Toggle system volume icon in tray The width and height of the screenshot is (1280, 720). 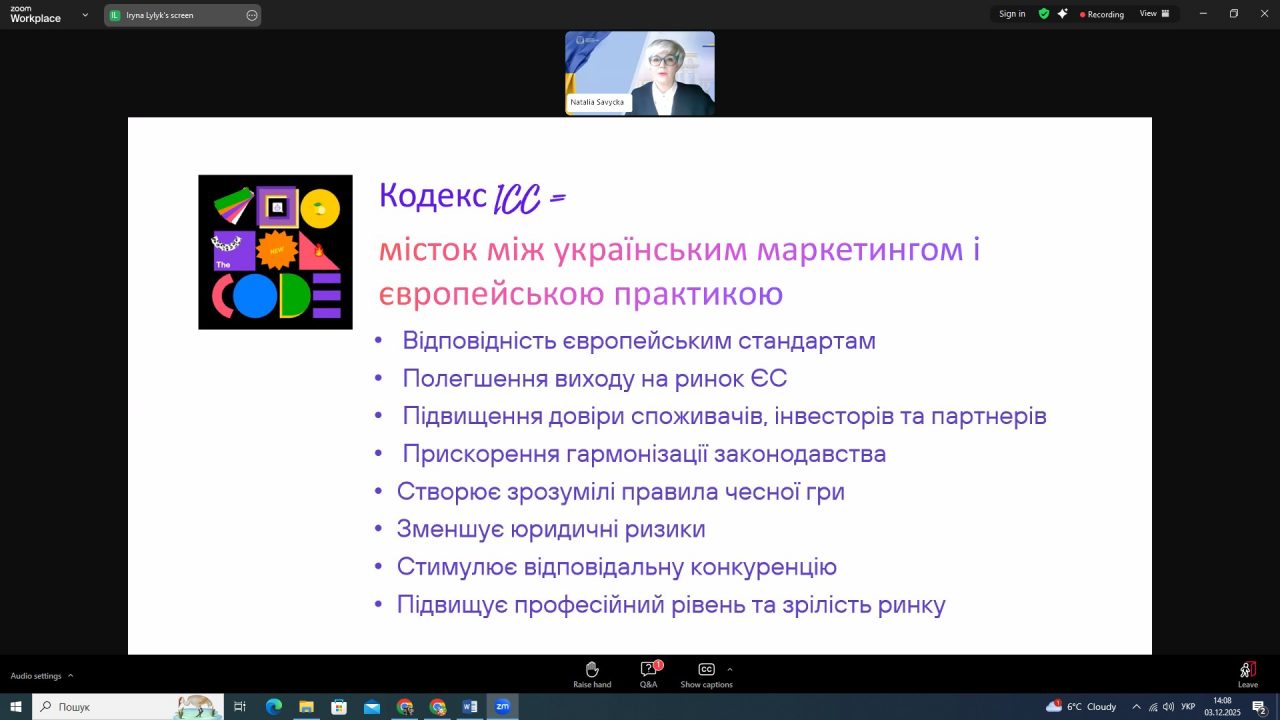[1168, 707]
